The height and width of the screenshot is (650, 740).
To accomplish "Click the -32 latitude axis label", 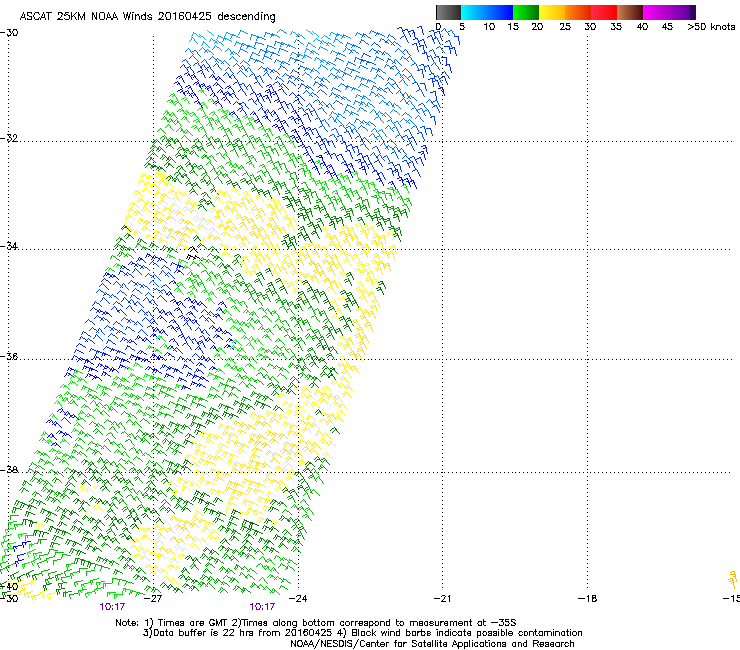I will (x=9, y=138).
